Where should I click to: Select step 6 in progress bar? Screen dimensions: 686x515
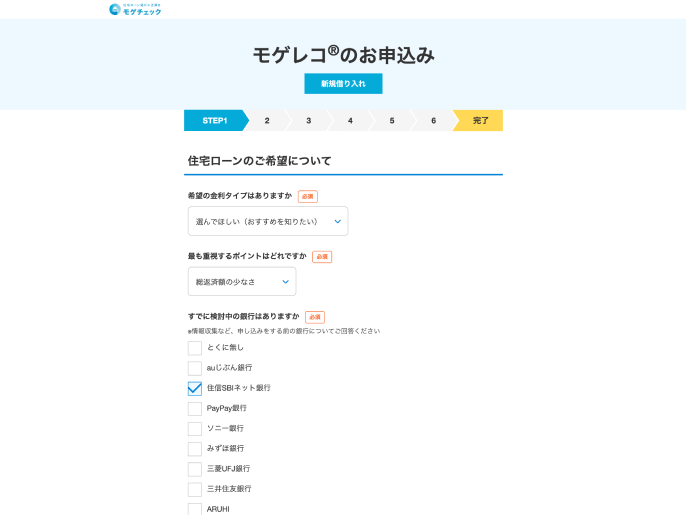(x=433, y=121)
